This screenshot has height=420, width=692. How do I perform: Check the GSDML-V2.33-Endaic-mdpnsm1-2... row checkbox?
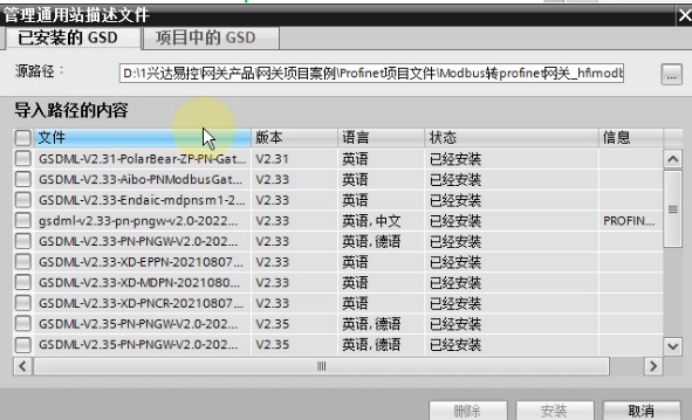[x=23, y=200]
